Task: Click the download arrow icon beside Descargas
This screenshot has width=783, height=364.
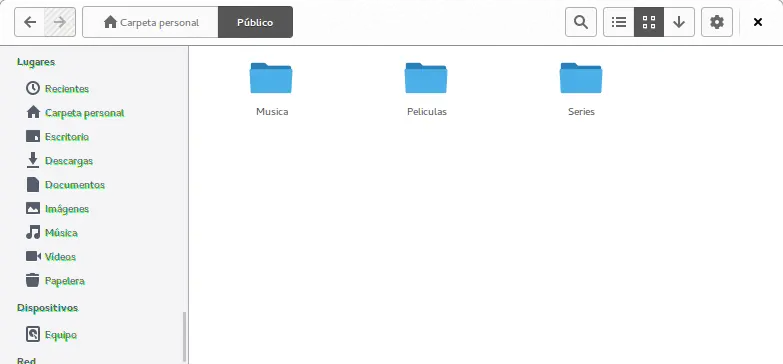Action: (33, 160)
